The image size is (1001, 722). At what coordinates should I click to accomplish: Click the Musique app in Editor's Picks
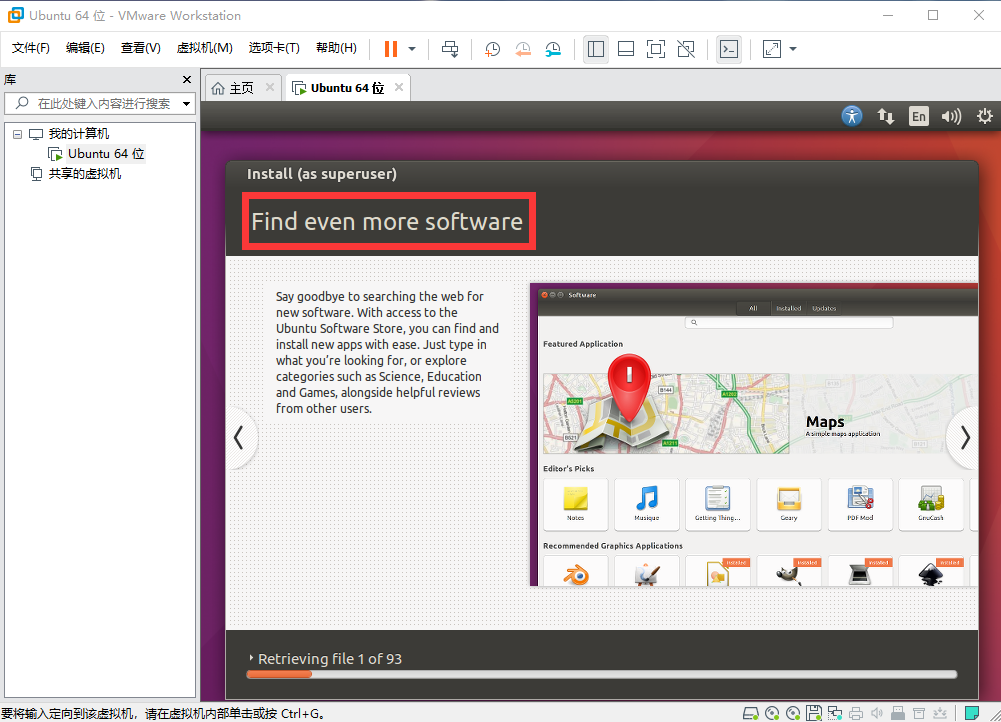click(x=647, y=504)
